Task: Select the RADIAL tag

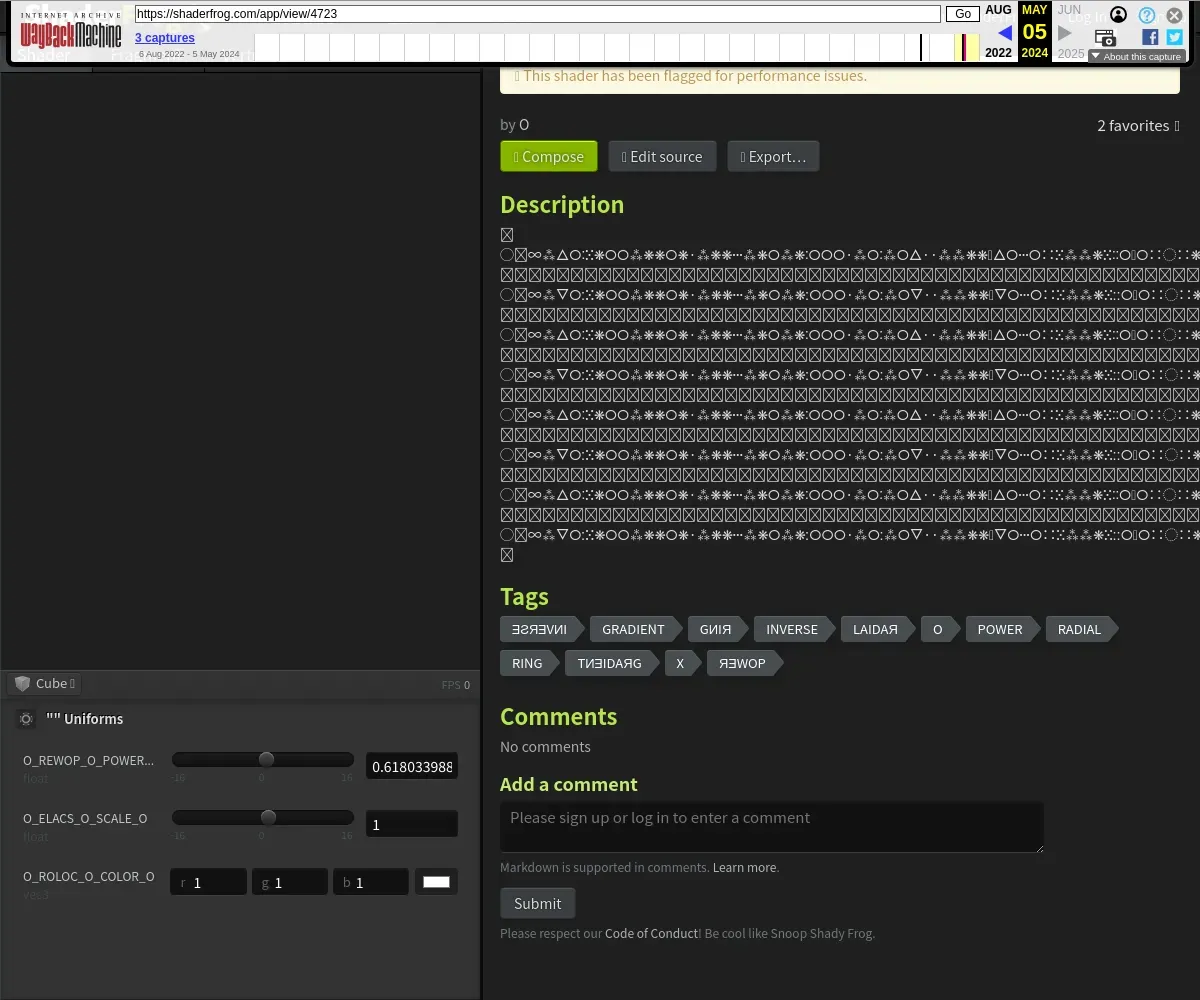Action: [x=1079, y=629]
